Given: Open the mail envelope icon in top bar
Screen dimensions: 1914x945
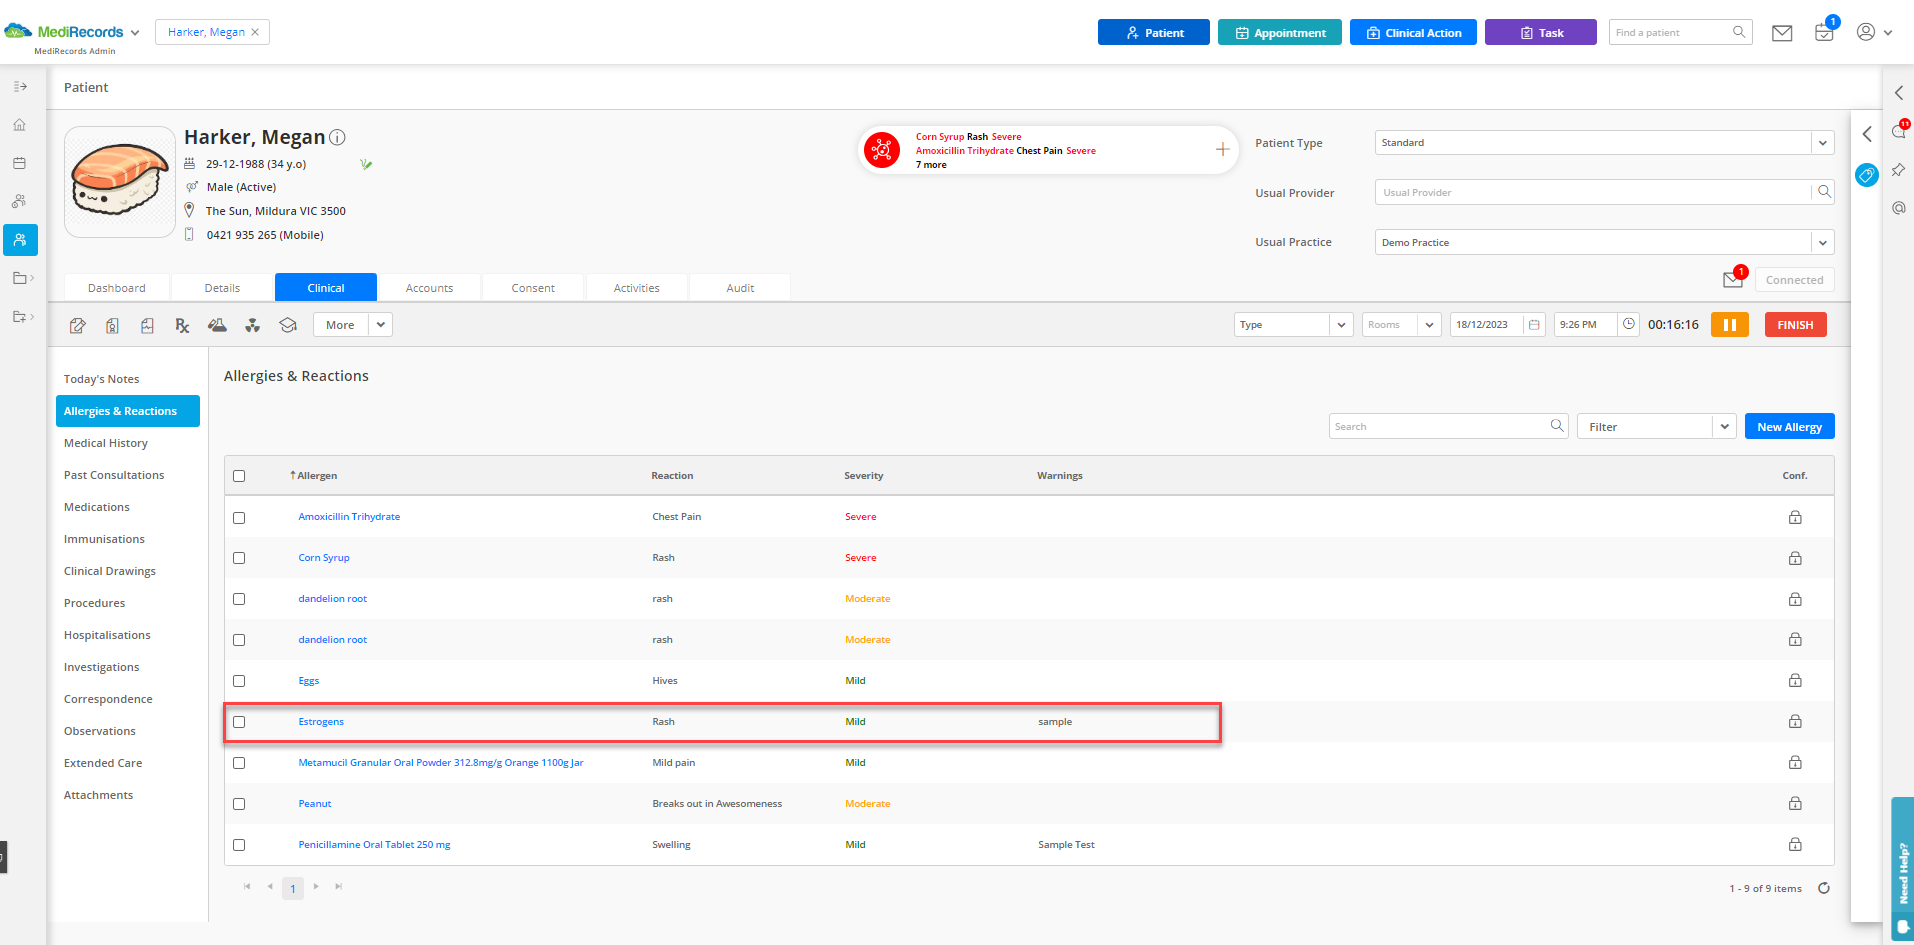Looking at the screenshot, I should tap(1782, 33).
